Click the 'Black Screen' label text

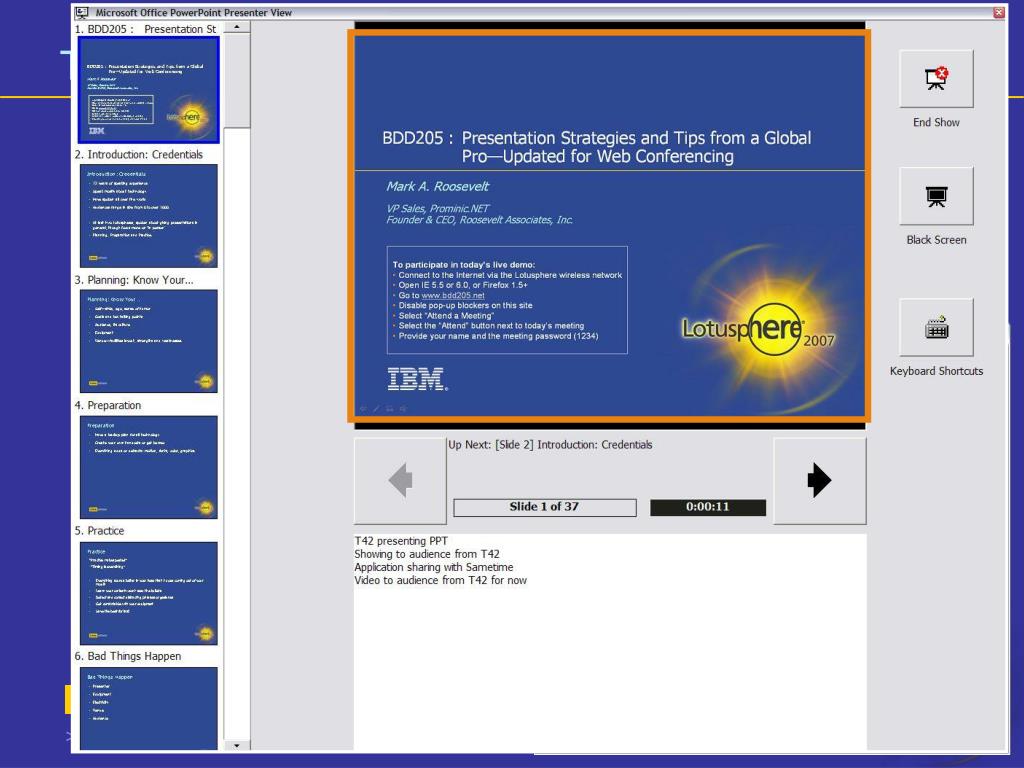[x=936, y=240]
